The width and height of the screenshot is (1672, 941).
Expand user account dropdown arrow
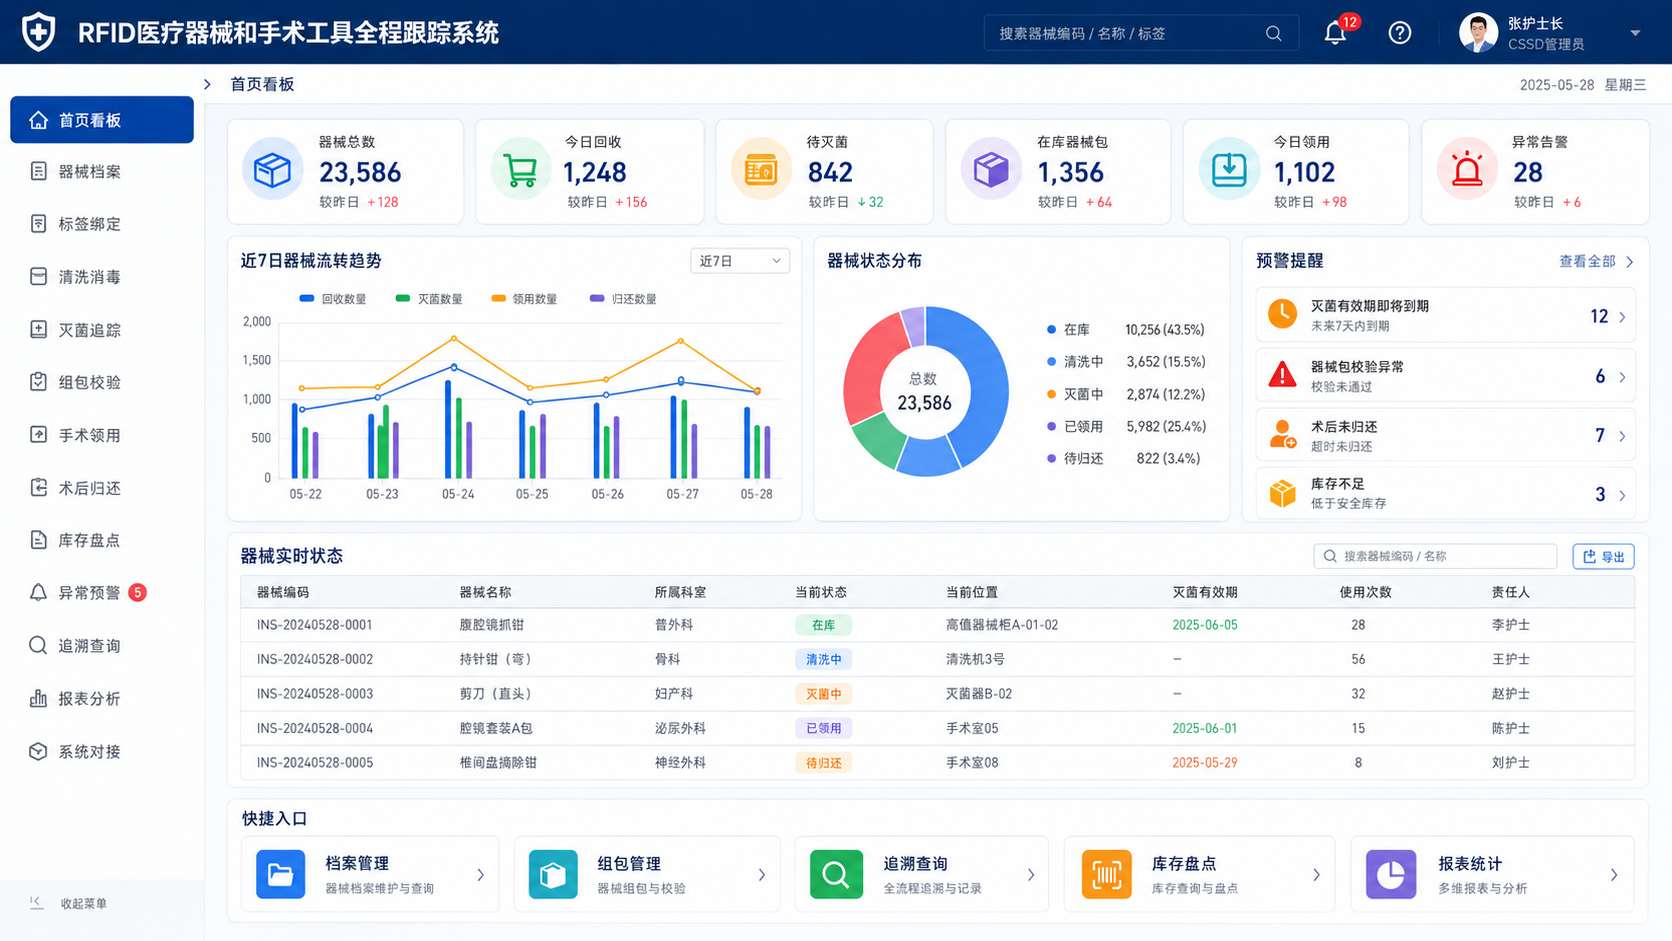(1635, 33)
